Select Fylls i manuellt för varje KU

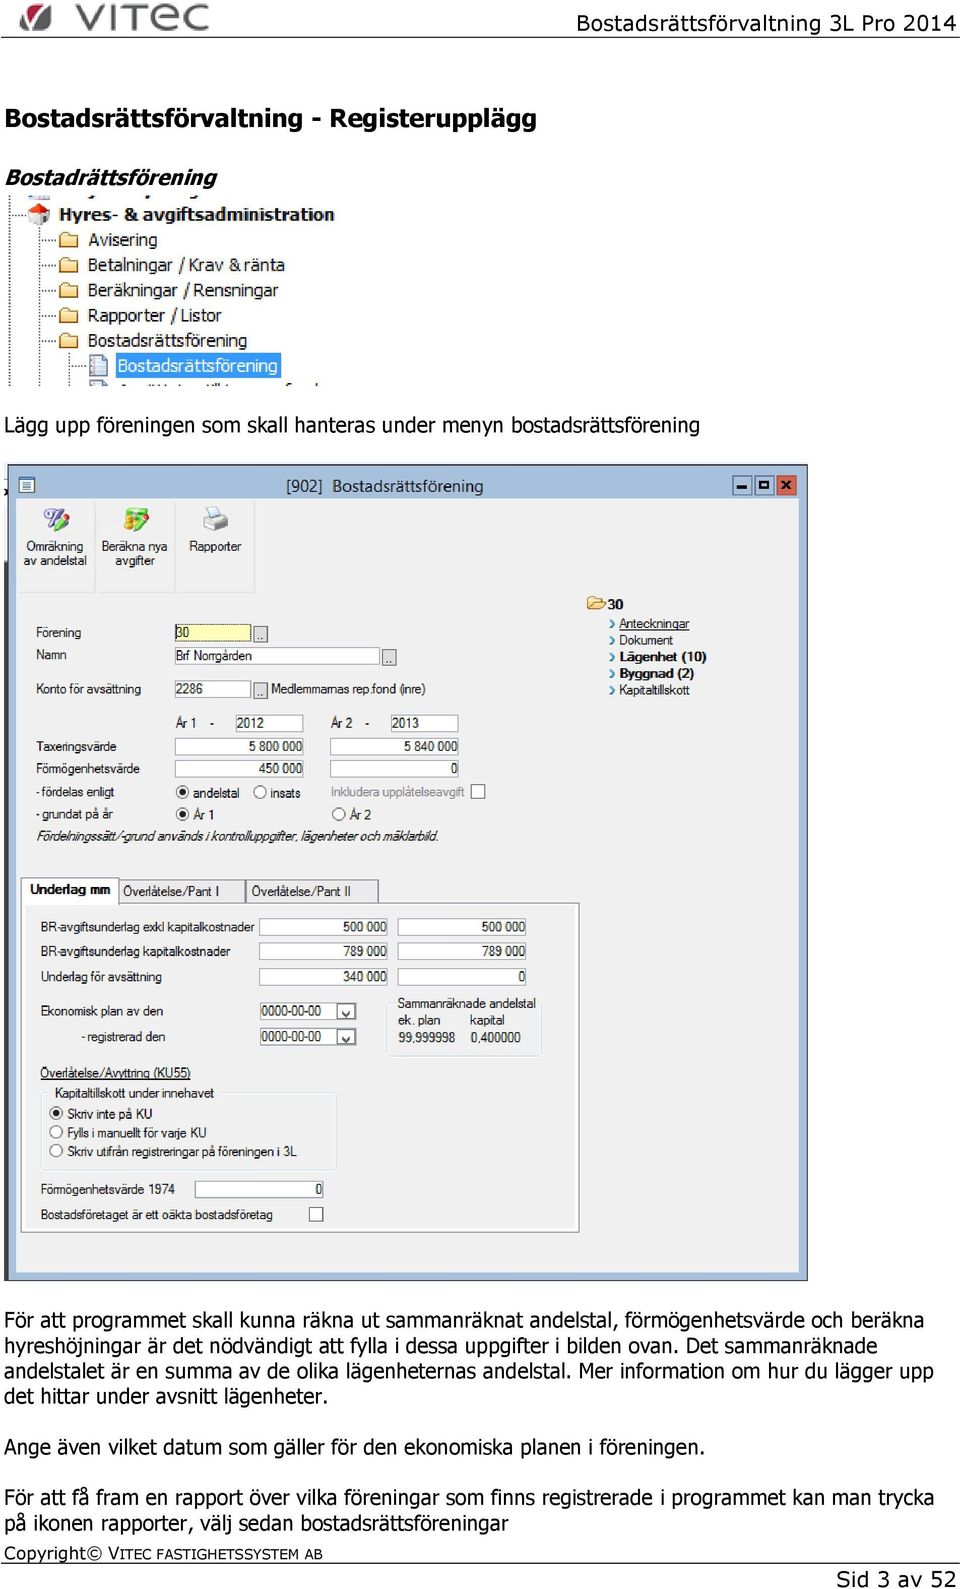tap(56, 1132)
